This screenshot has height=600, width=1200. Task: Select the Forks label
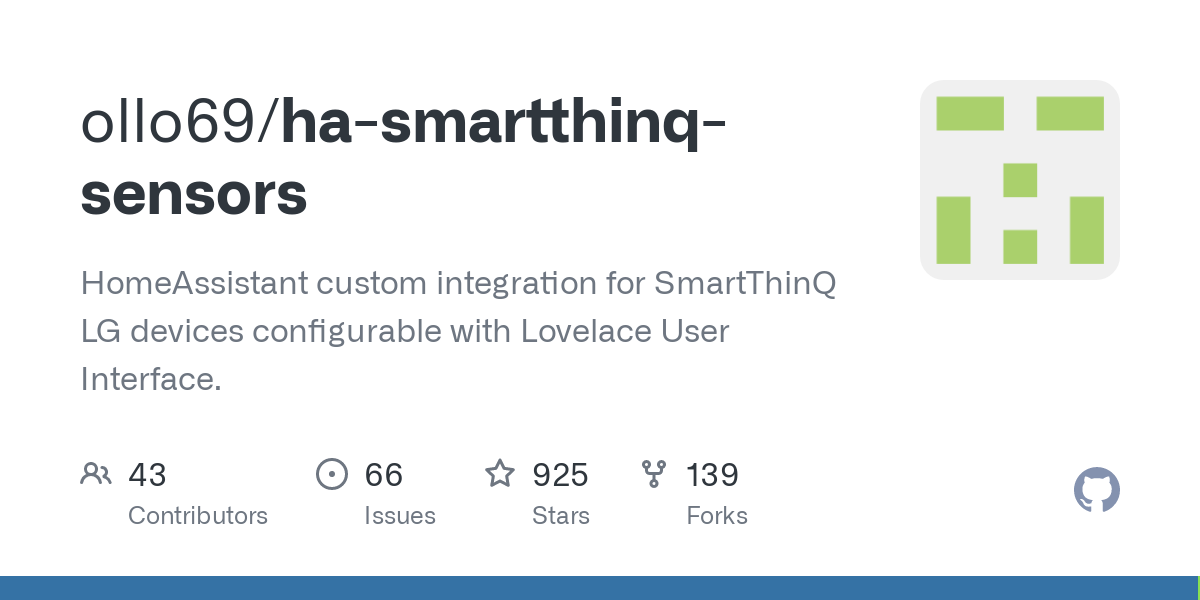(717, 516)
